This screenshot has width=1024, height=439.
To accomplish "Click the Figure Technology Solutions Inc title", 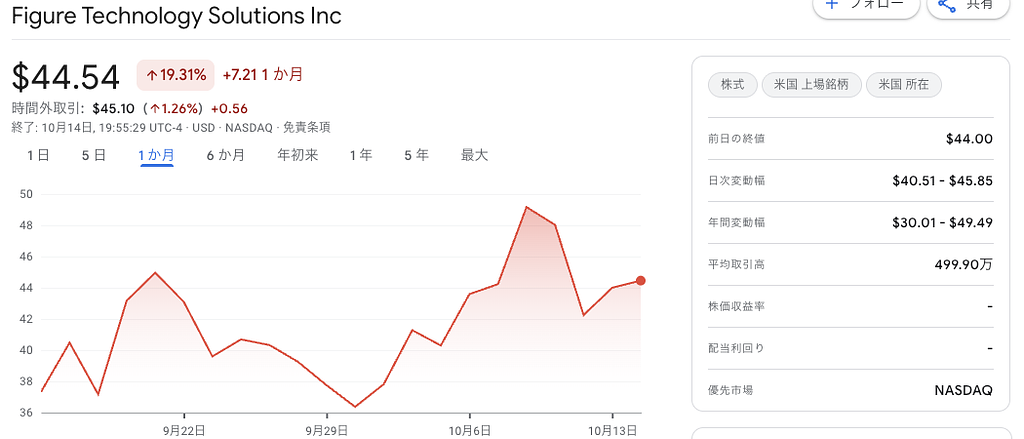I will pos(176,16).
